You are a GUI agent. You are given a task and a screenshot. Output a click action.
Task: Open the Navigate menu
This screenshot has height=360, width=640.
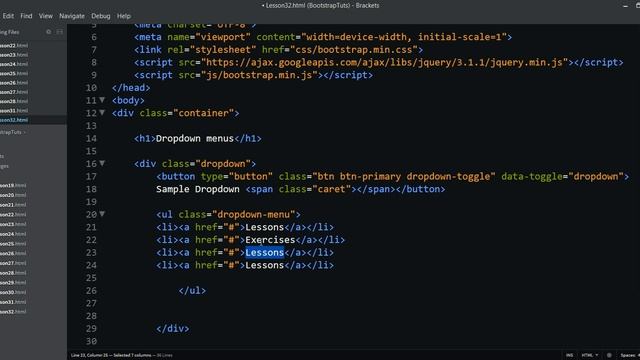point(72,16)
